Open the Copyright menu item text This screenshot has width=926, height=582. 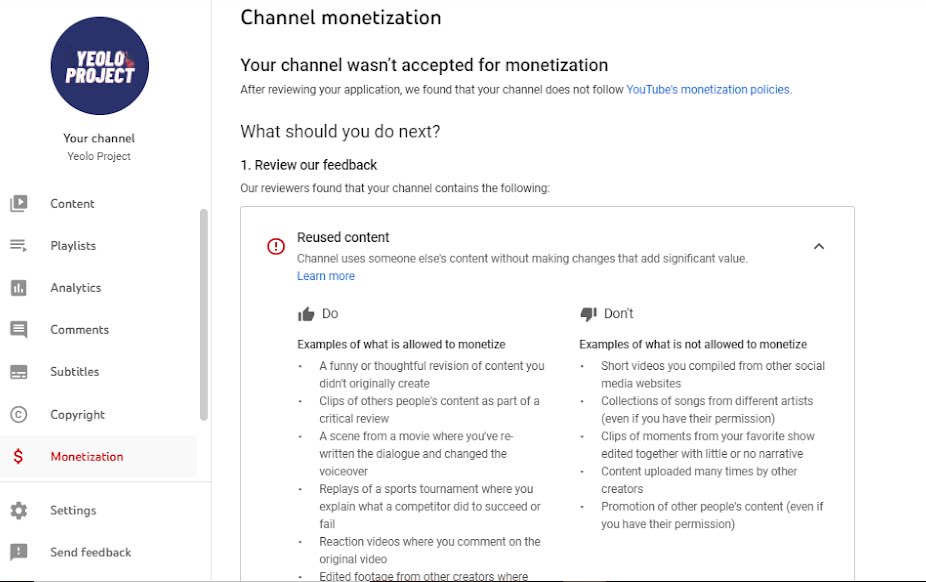[77, 414]
